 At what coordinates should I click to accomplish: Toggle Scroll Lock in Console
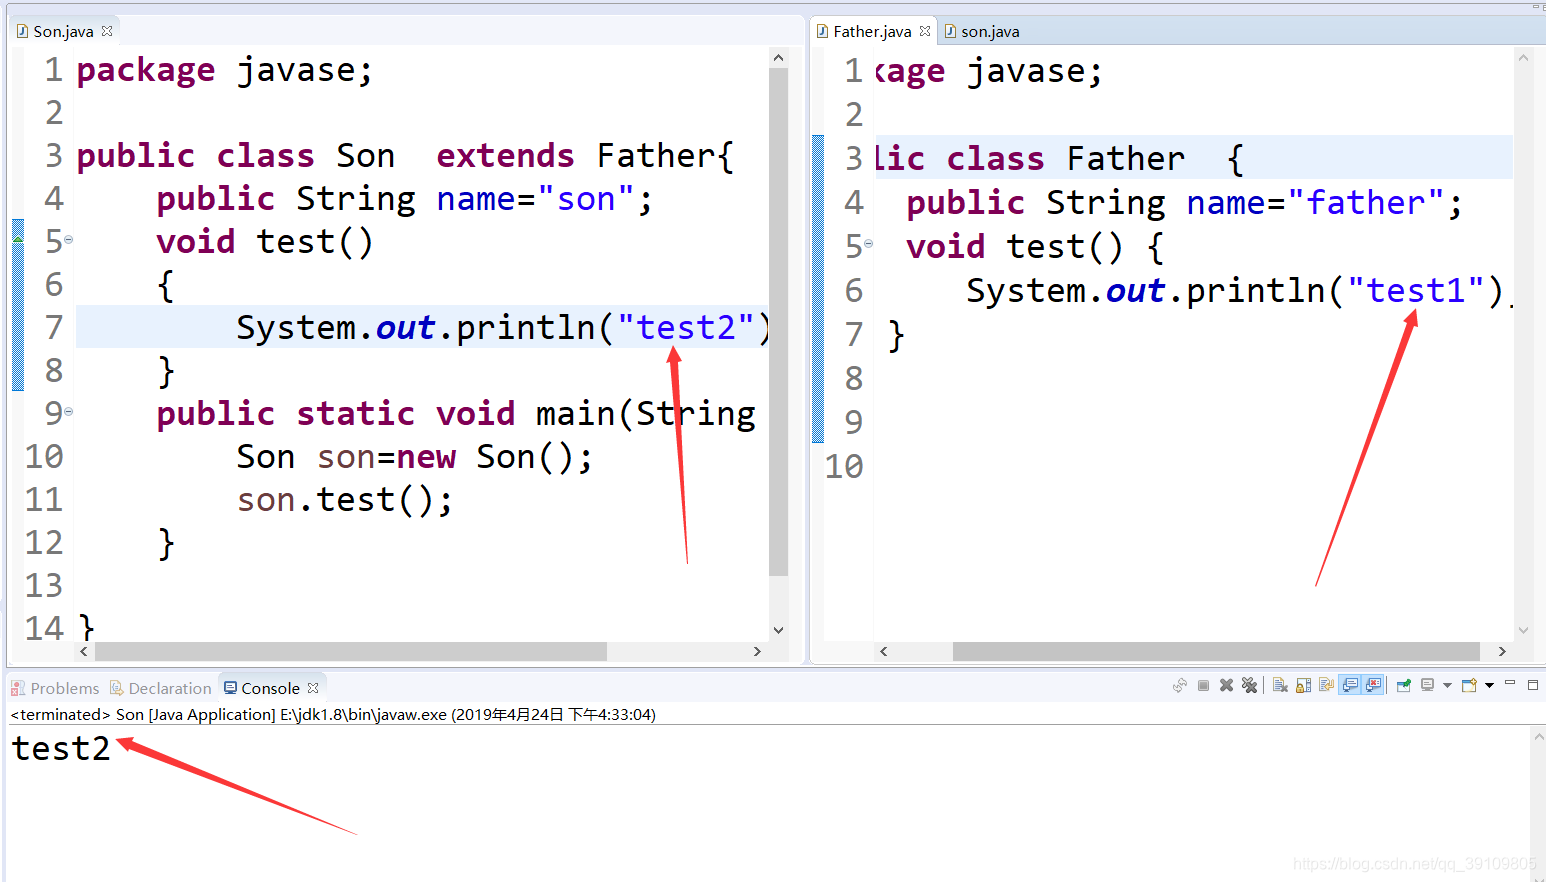pyautogui.click(x=1303, y=685)
